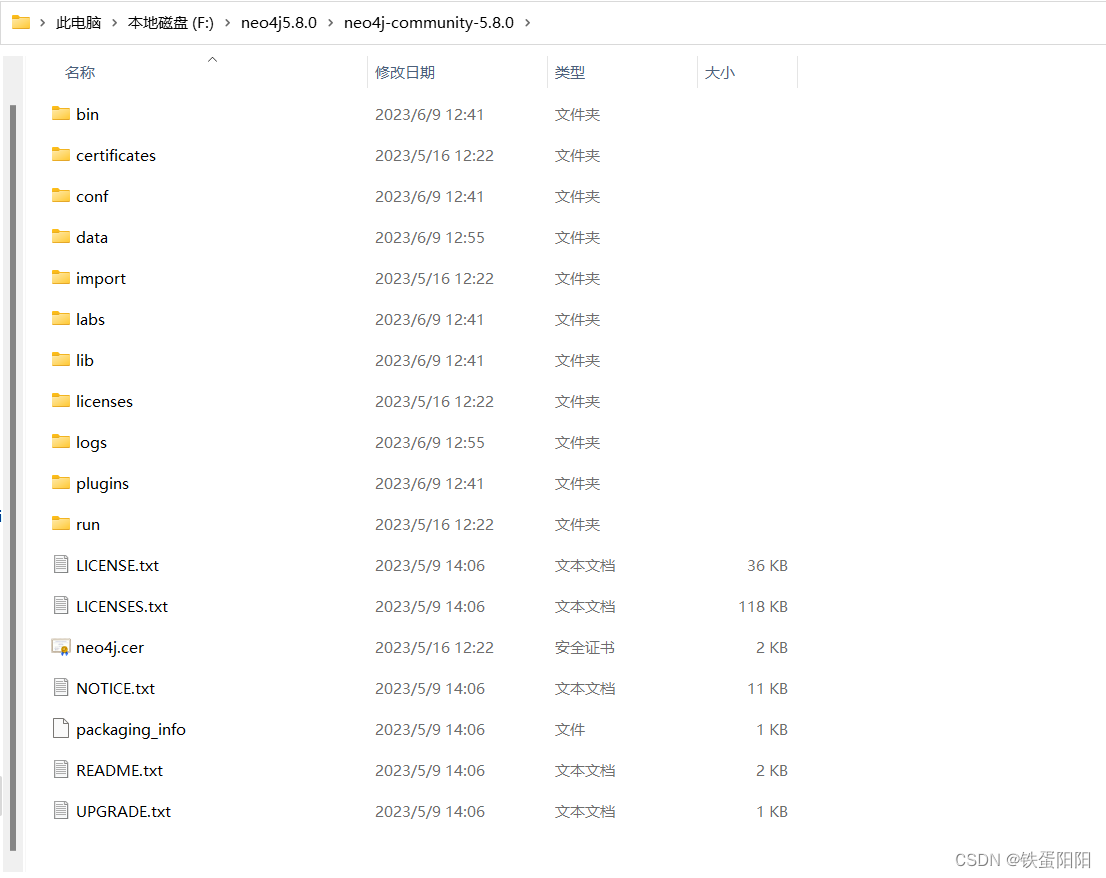Click the NOTICE.txt document icon
The image size is (1106, 878).
click(x=61, y=688)
